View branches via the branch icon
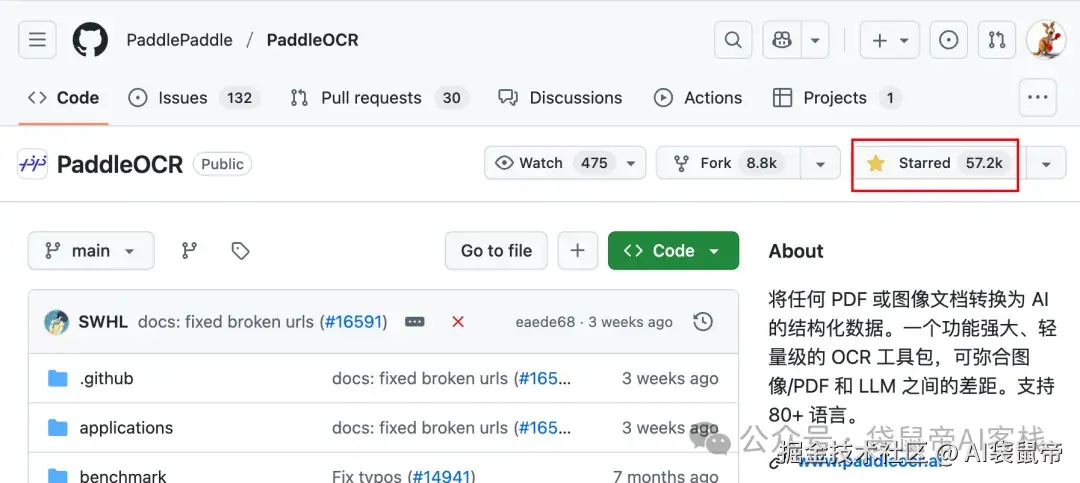 (189, 251)
